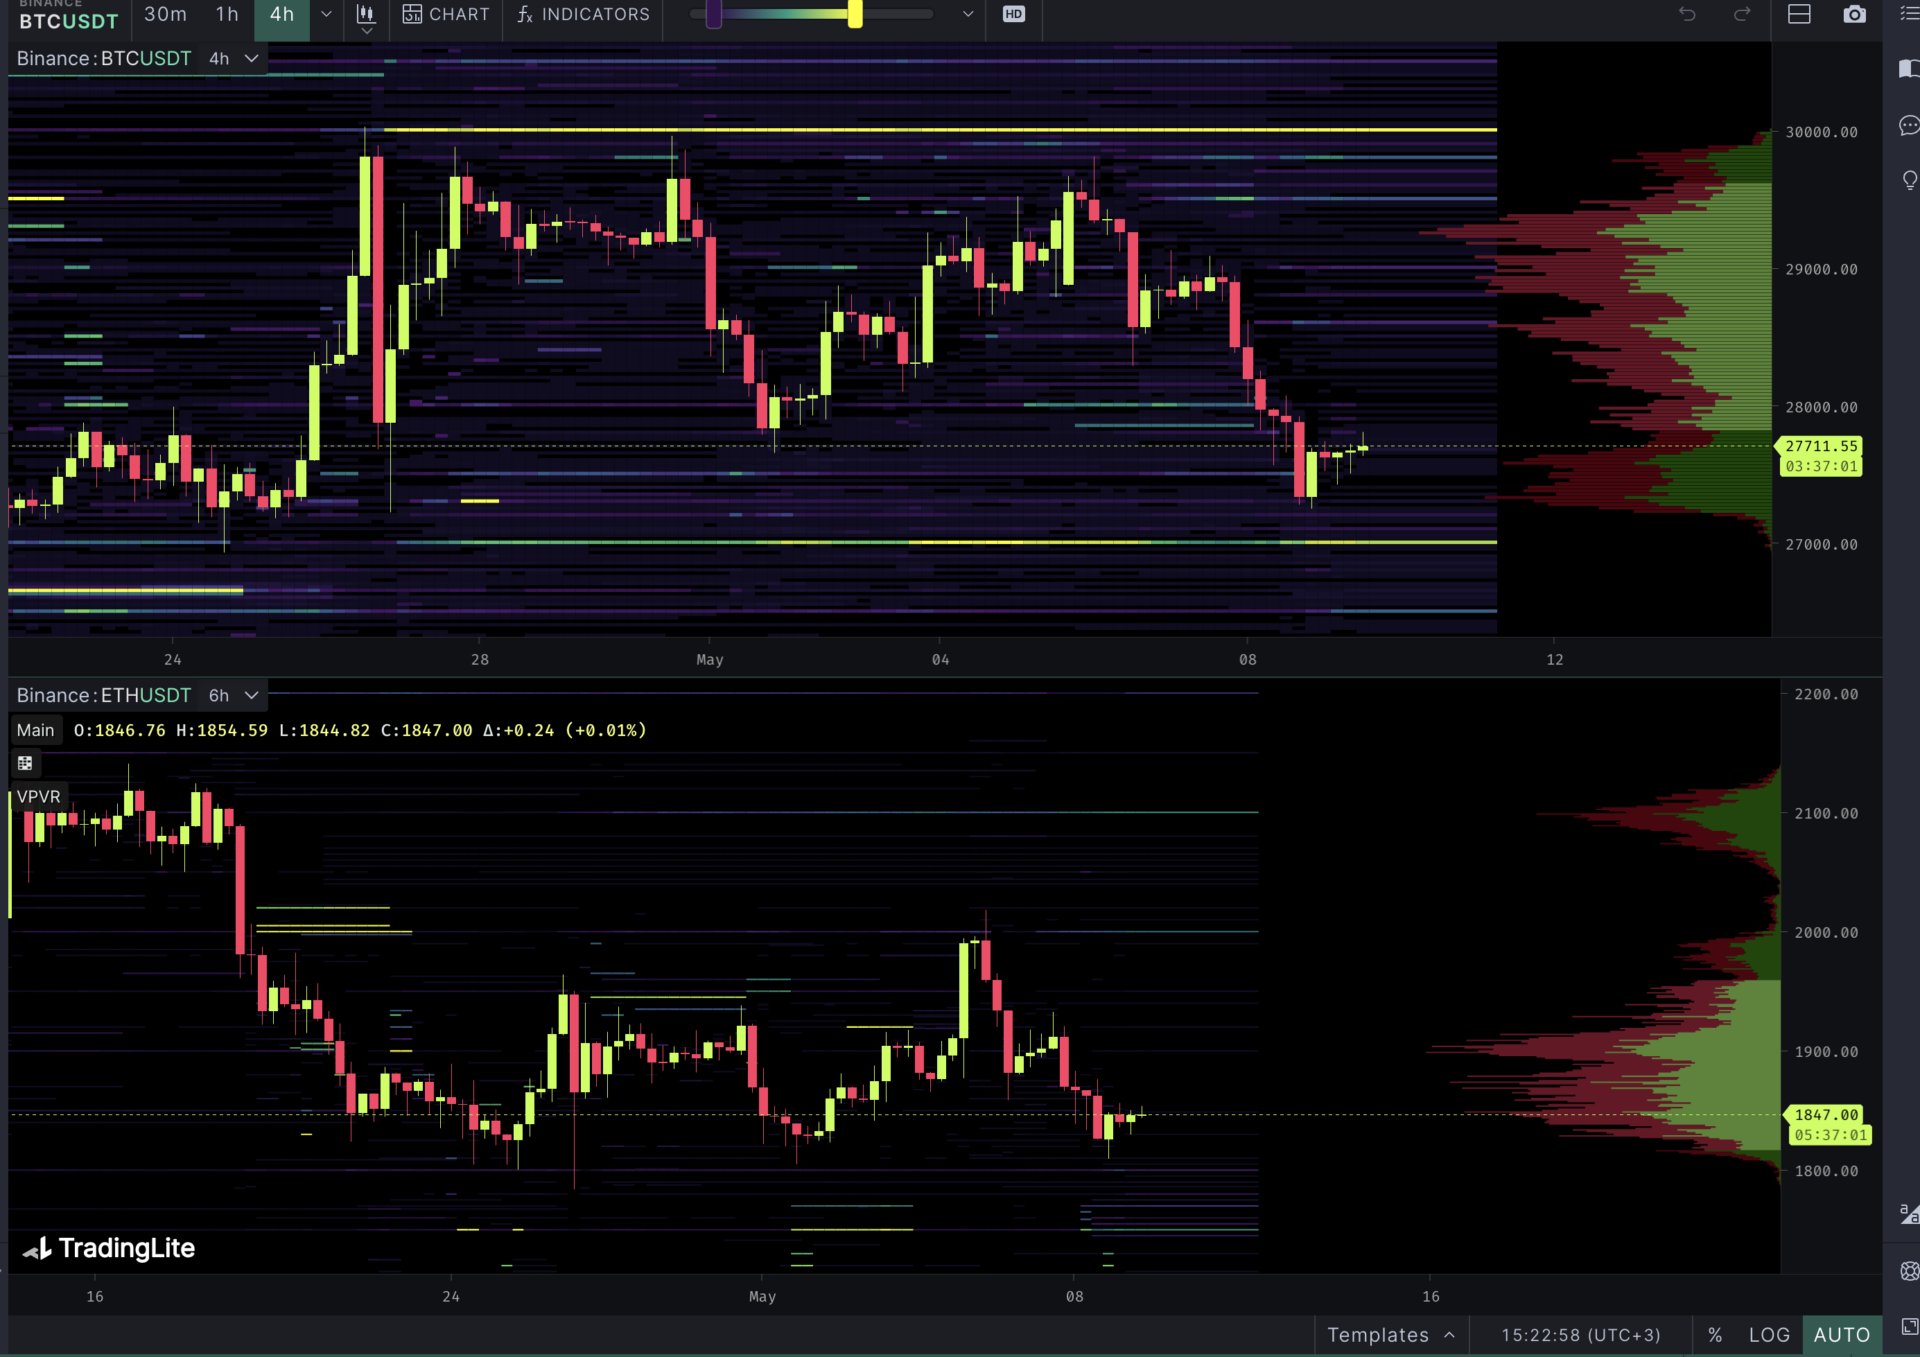Image resolution: width=1920 pixels, height=1357 pixels.
Task: Click the undo arrow icon
Action: tap(1687, 14)
